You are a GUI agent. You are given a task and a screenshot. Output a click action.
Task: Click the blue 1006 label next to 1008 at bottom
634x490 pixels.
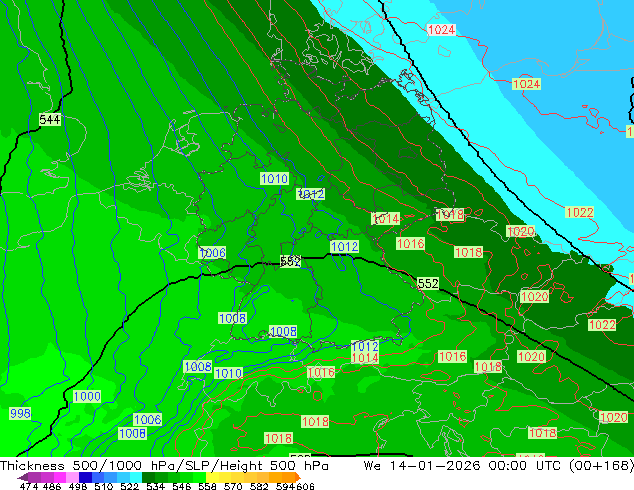148,419
